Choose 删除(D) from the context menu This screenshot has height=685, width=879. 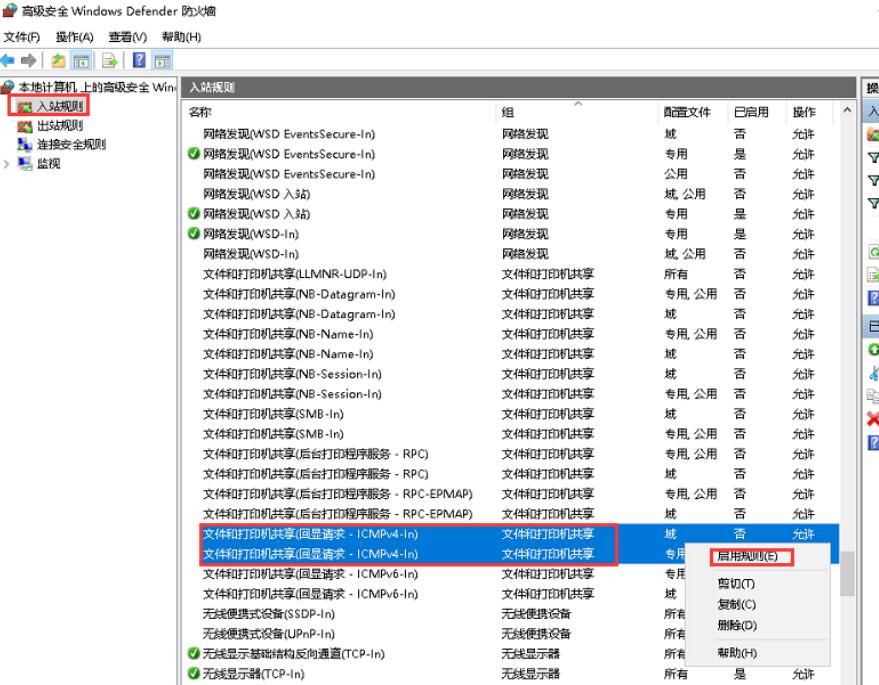pyautogui.click(x=737, y=625)
